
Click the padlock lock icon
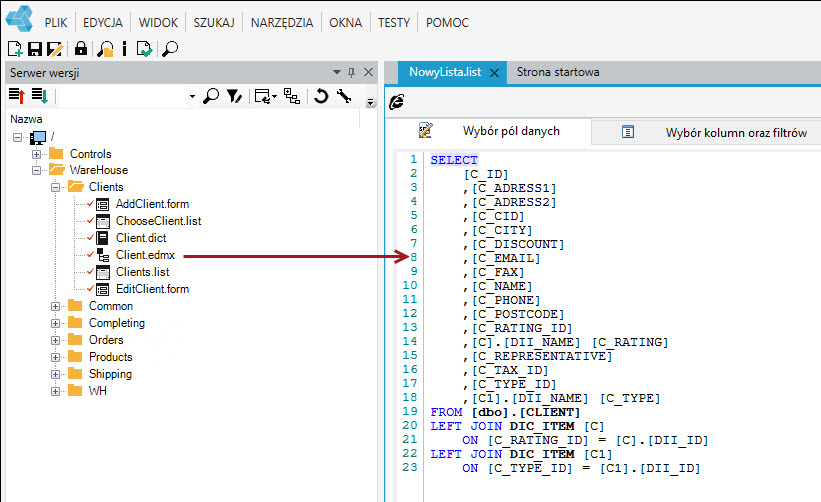click(81, 49)
